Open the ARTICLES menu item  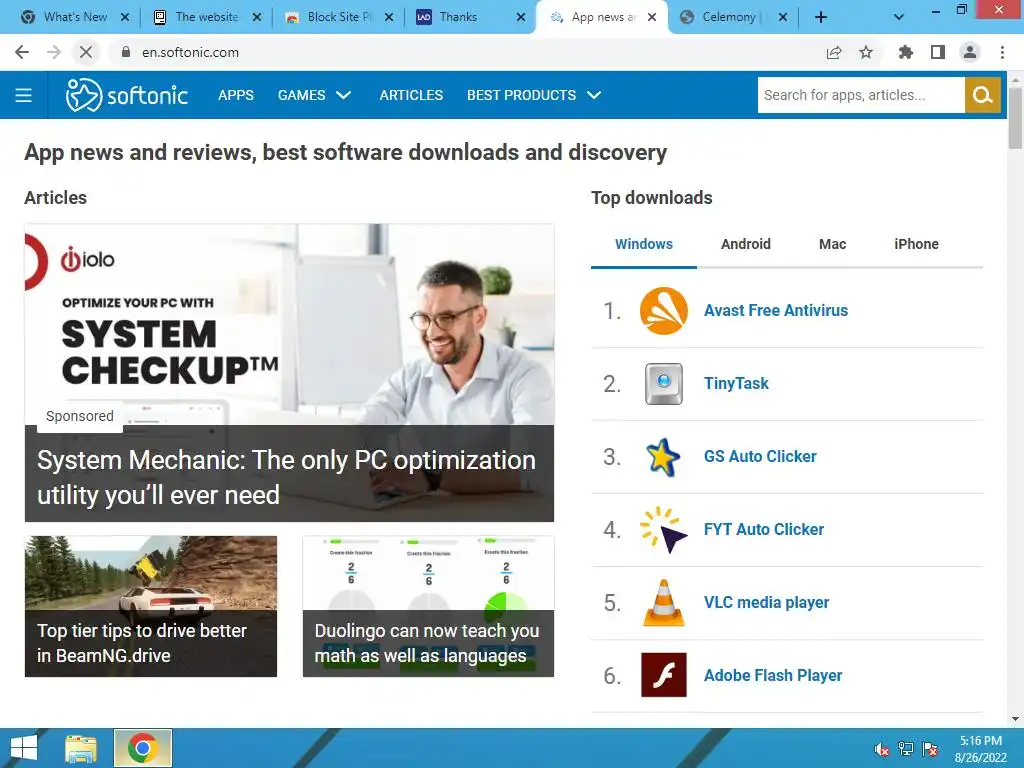[x=411, y=95]
